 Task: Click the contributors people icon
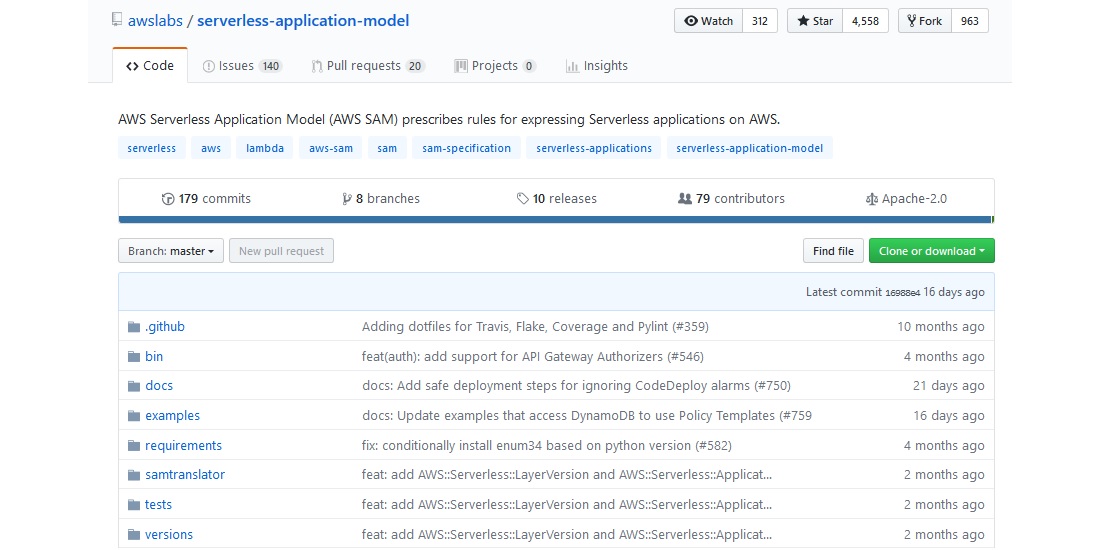click(x=684, y=199)
